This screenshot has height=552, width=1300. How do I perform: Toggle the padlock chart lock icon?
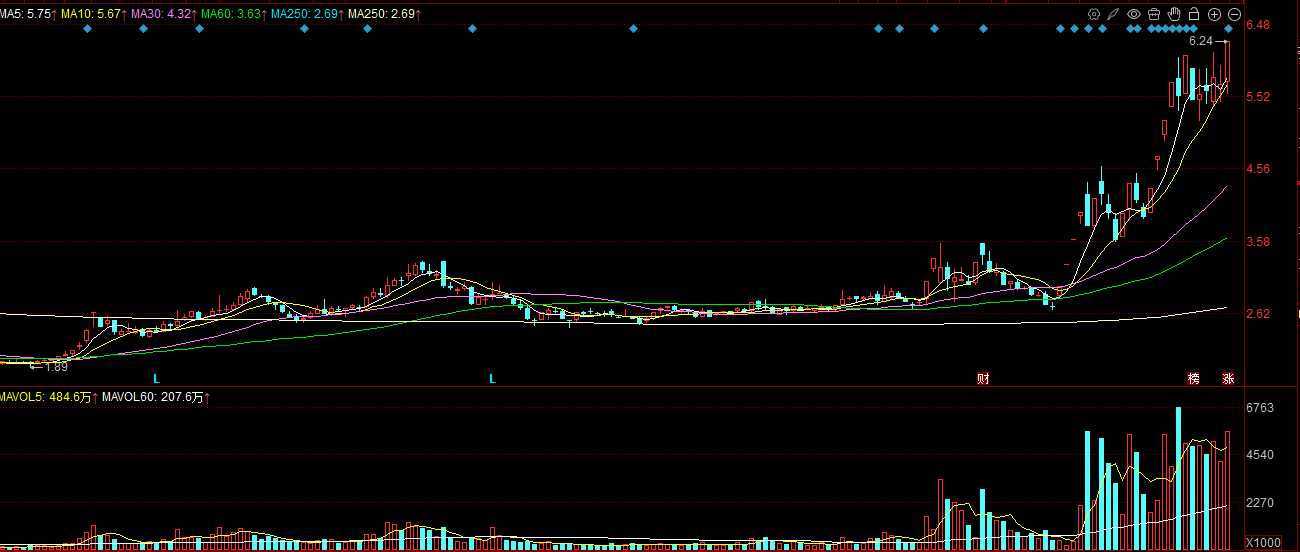click(x=1194, y=14)
